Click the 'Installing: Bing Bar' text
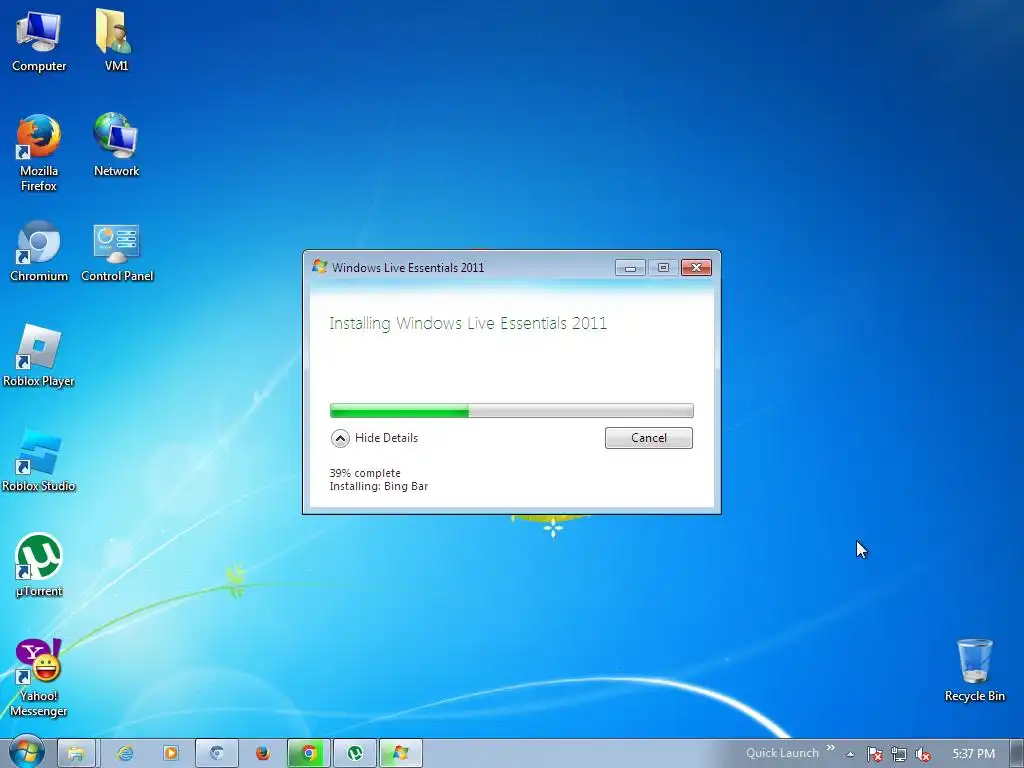 tap(379, 486)
